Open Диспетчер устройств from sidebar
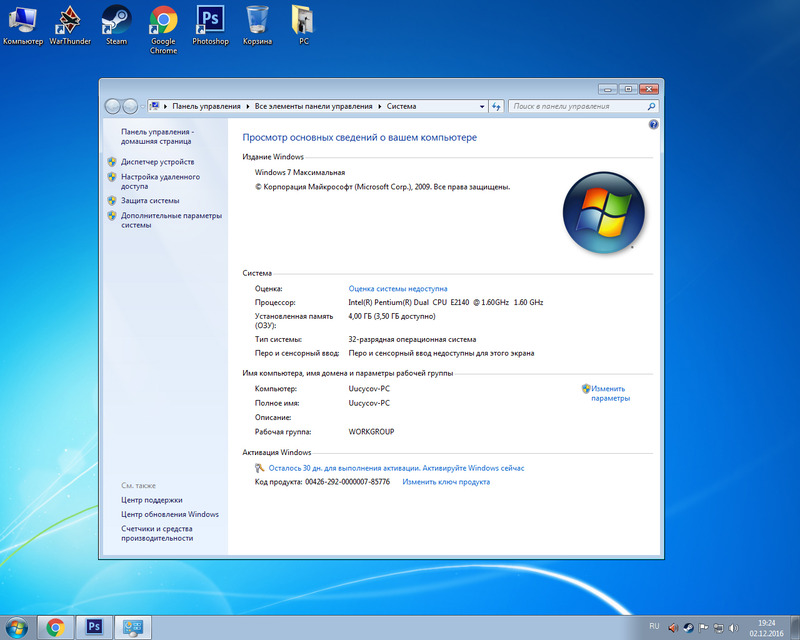Viewport: 800px width, 640px height. (157, 162)
